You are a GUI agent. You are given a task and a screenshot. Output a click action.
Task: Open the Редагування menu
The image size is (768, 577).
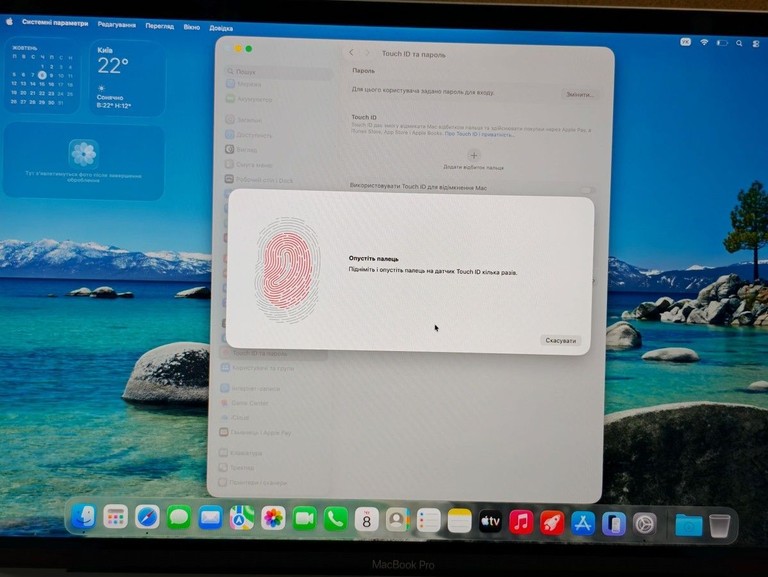tap(117, 25)
